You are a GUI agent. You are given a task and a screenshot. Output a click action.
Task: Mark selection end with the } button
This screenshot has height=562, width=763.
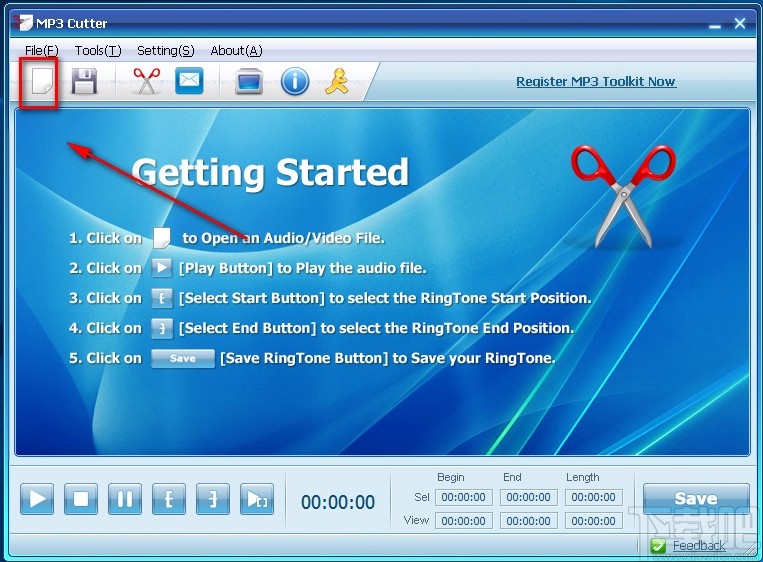[x=213, y=499]
